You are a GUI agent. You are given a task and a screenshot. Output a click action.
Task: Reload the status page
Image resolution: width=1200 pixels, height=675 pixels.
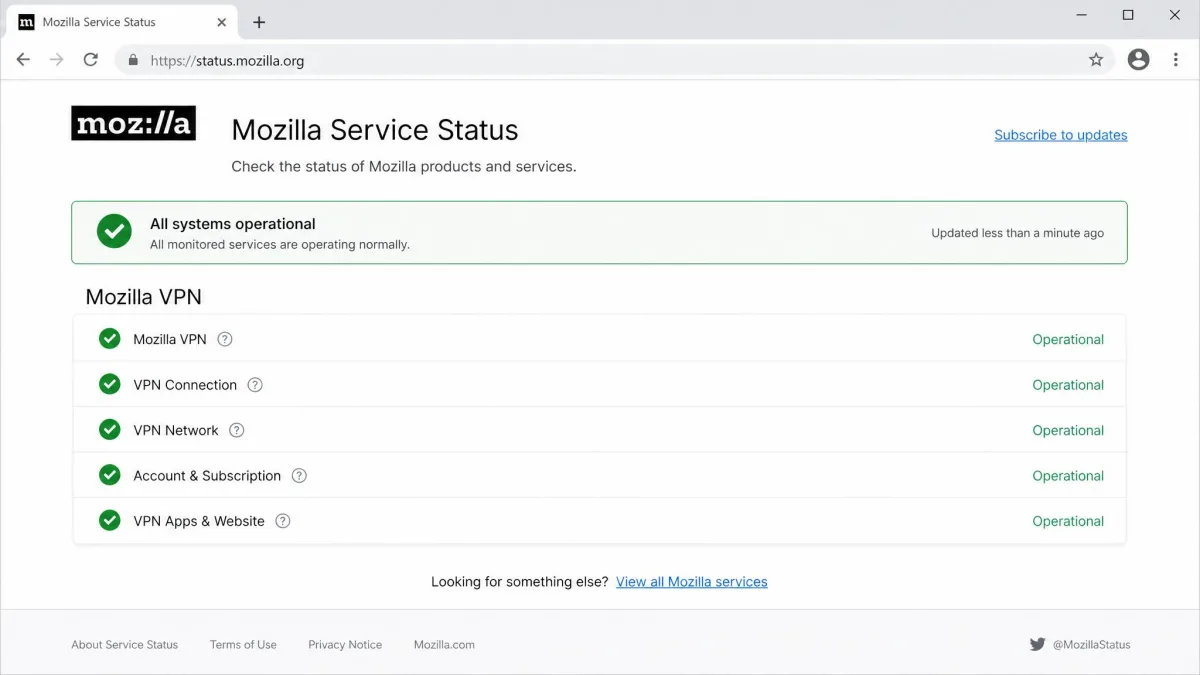(91, 60)
